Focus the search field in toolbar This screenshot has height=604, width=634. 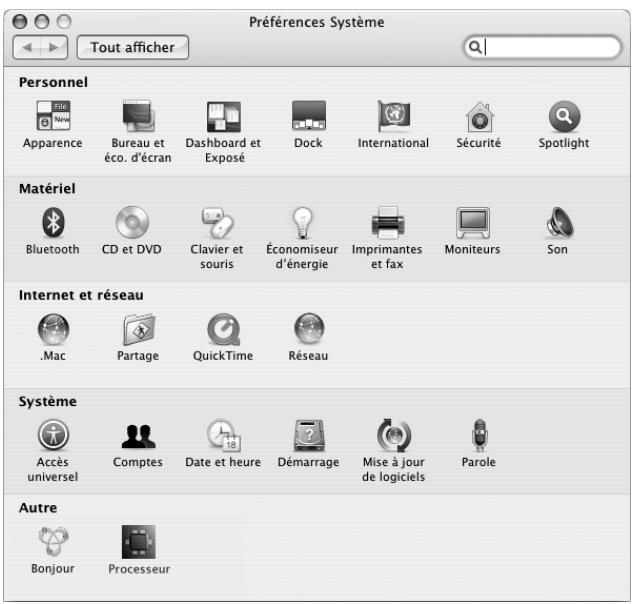coord(542,47)
